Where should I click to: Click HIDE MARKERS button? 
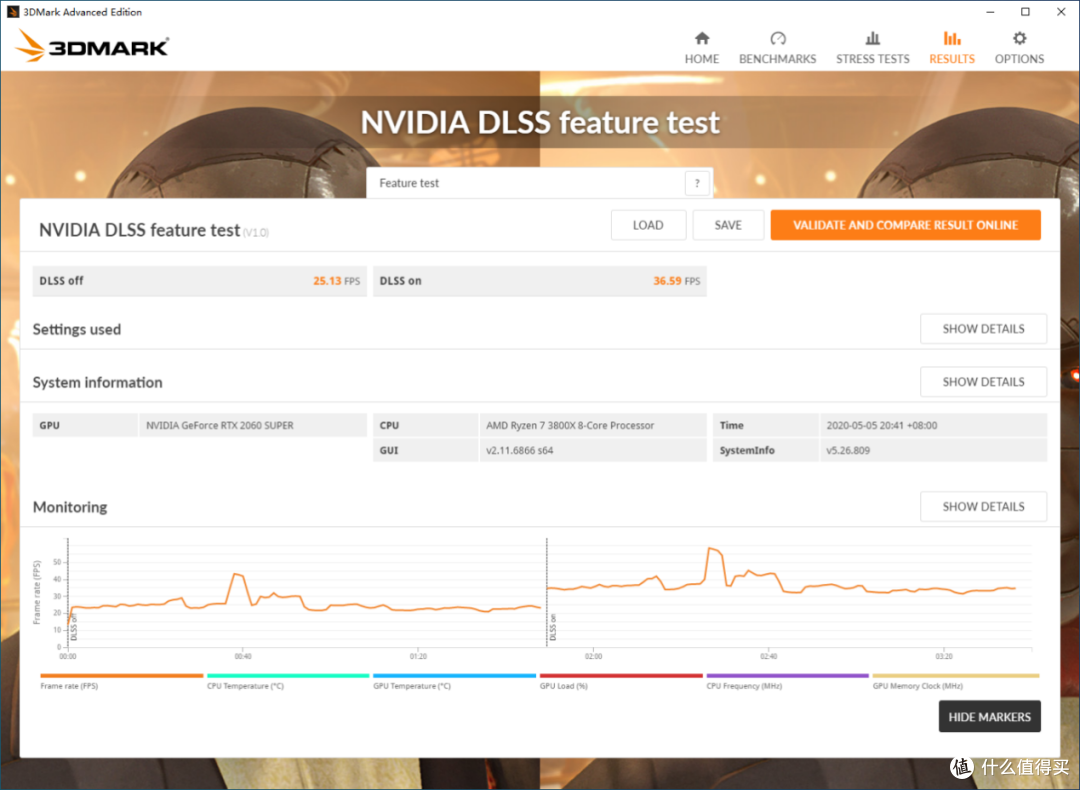point(989,716)
